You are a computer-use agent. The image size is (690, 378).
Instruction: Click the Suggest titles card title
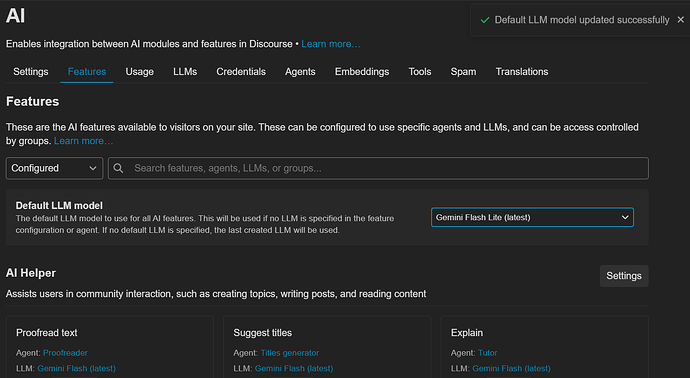point(263,333)
